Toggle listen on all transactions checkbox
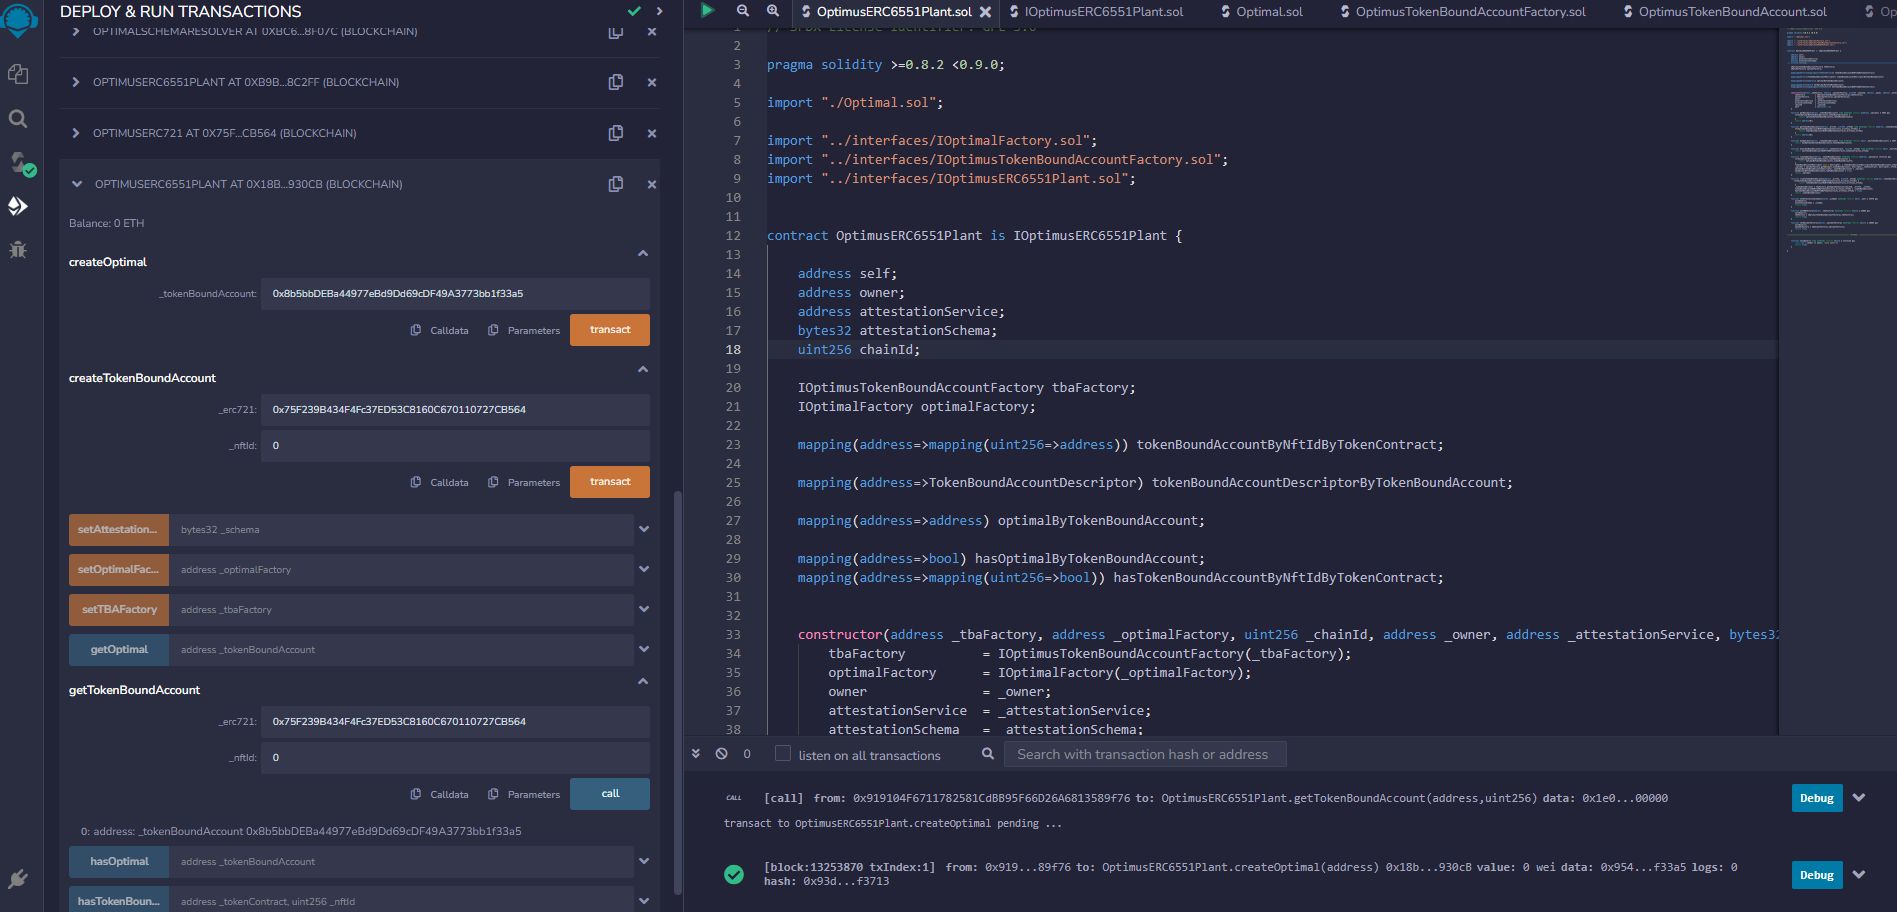Screen dimensions: 1897x912 (x=783, y=754)
